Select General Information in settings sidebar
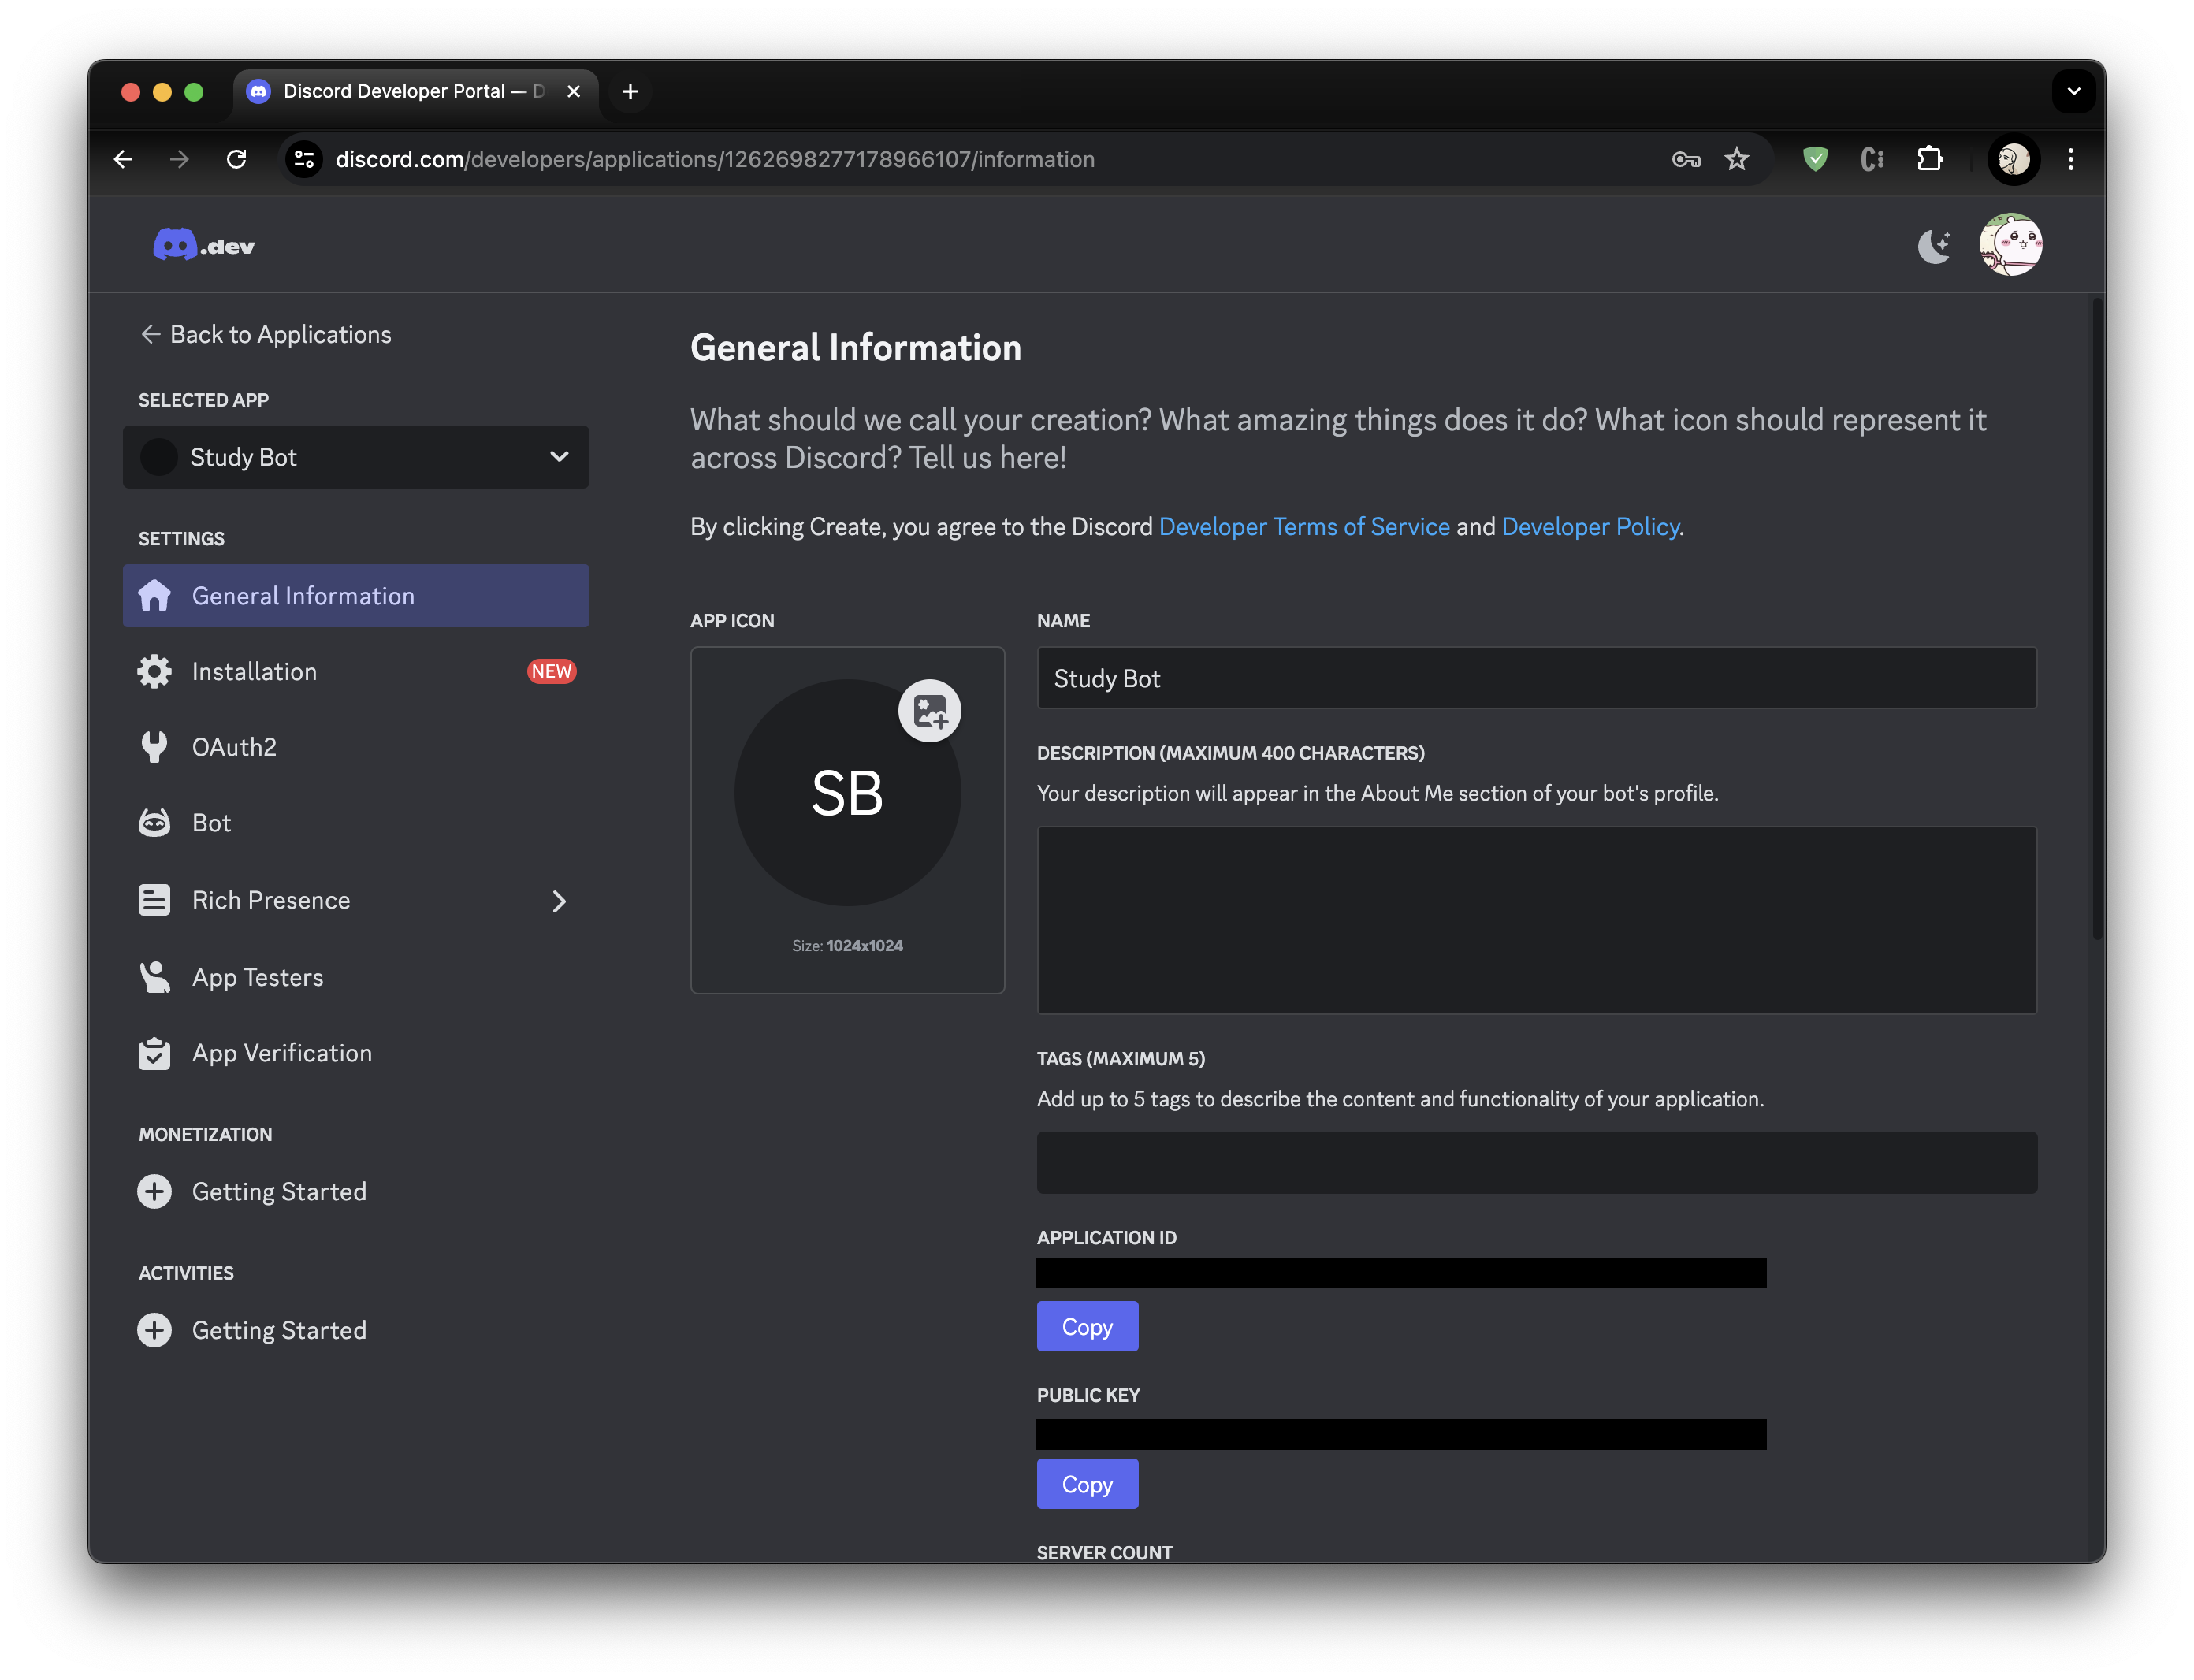The height and width of the screenshot is (1680, 2194). pyautogui.click(x=356, y=596)
